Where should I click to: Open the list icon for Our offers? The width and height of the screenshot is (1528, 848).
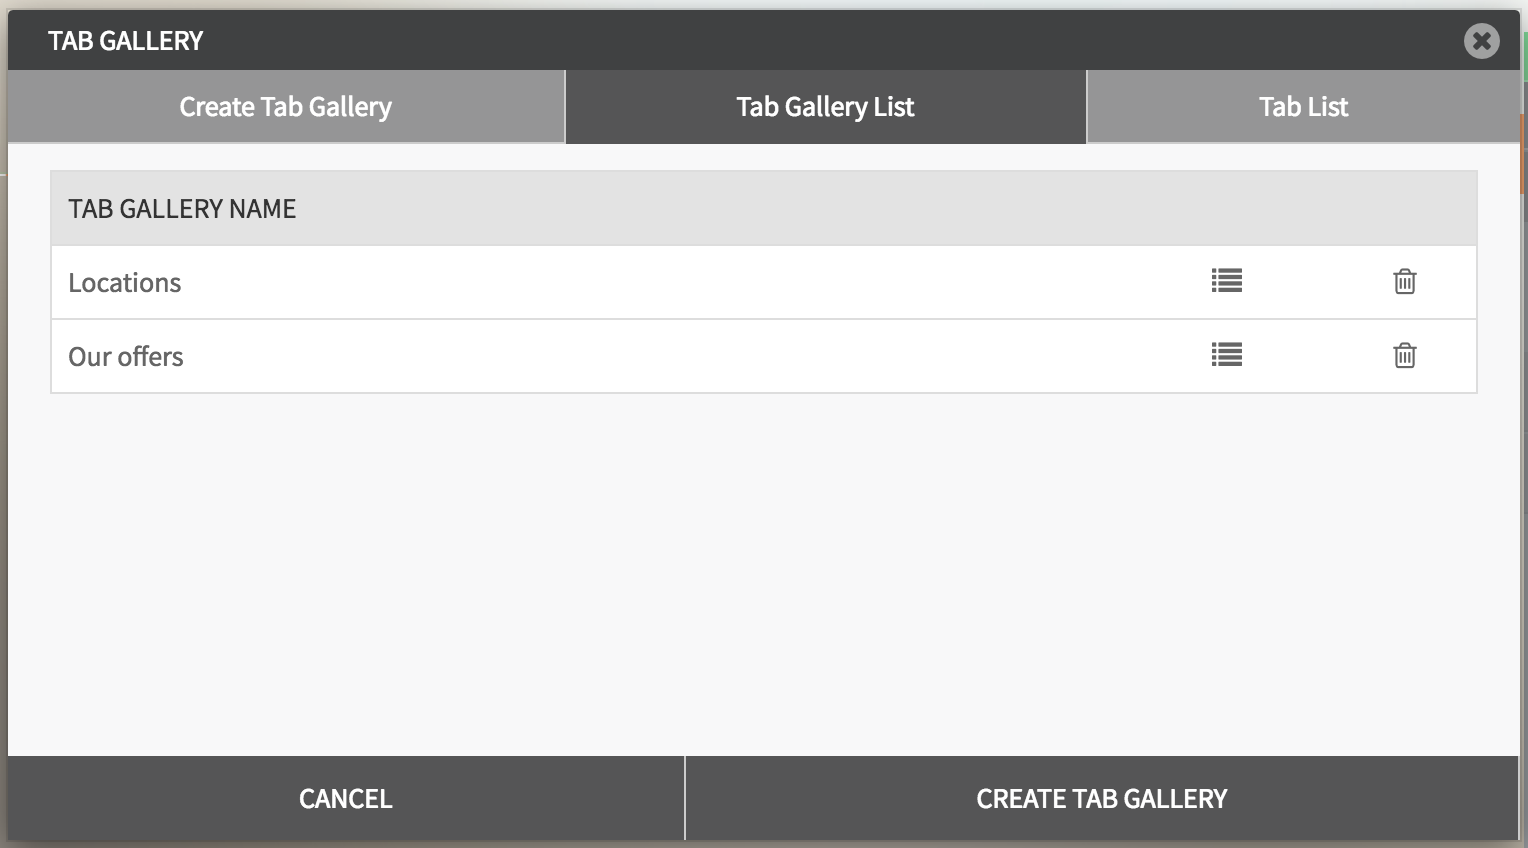[x=1226, y=355]
